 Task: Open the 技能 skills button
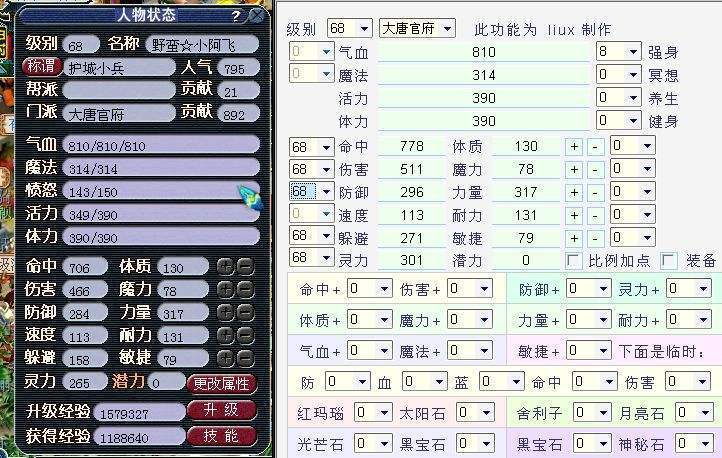pyautogui.click(x=222, y=436)
